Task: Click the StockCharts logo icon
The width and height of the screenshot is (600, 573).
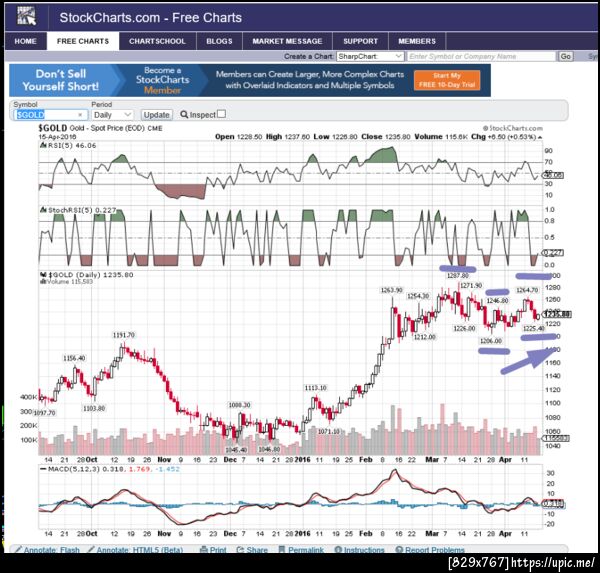Action: pyautogui.click(x=26, y=17)
